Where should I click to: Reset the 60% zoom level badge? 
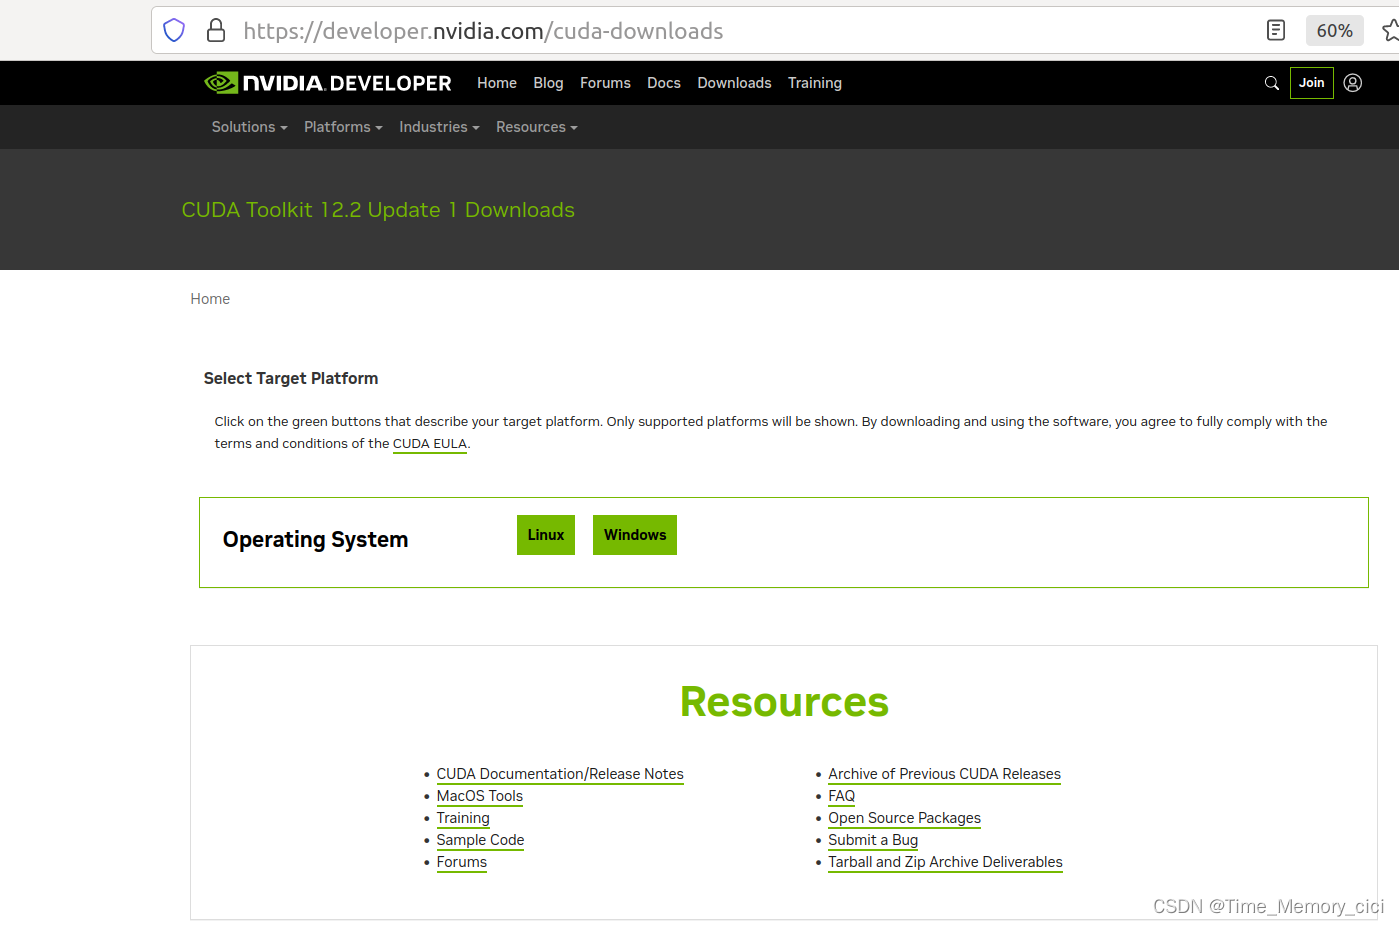coord(1334,30)
